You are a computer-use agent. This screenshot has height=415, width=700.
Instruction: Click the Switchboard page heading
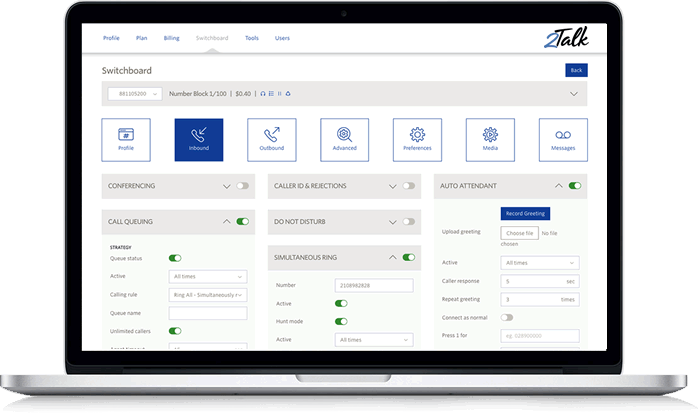click(126, 71)
